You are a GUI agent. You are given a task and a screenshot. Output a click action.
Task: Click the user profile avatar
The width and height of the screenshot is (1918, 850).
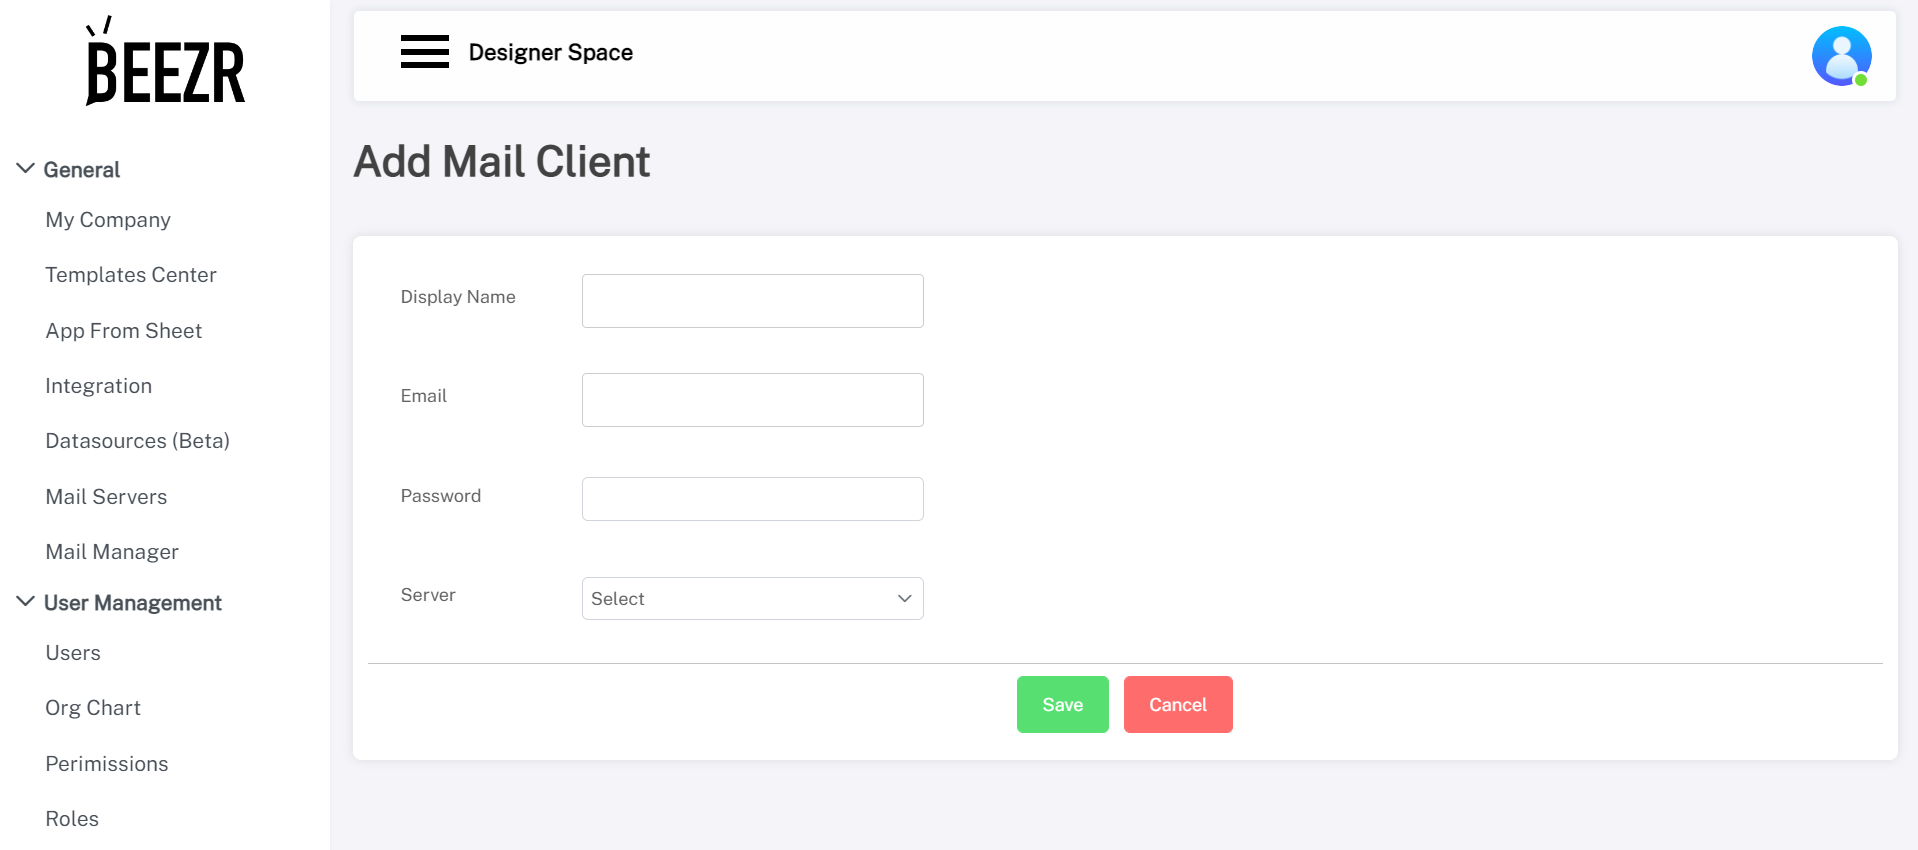pyautogui.click(x=1840, y=56)
